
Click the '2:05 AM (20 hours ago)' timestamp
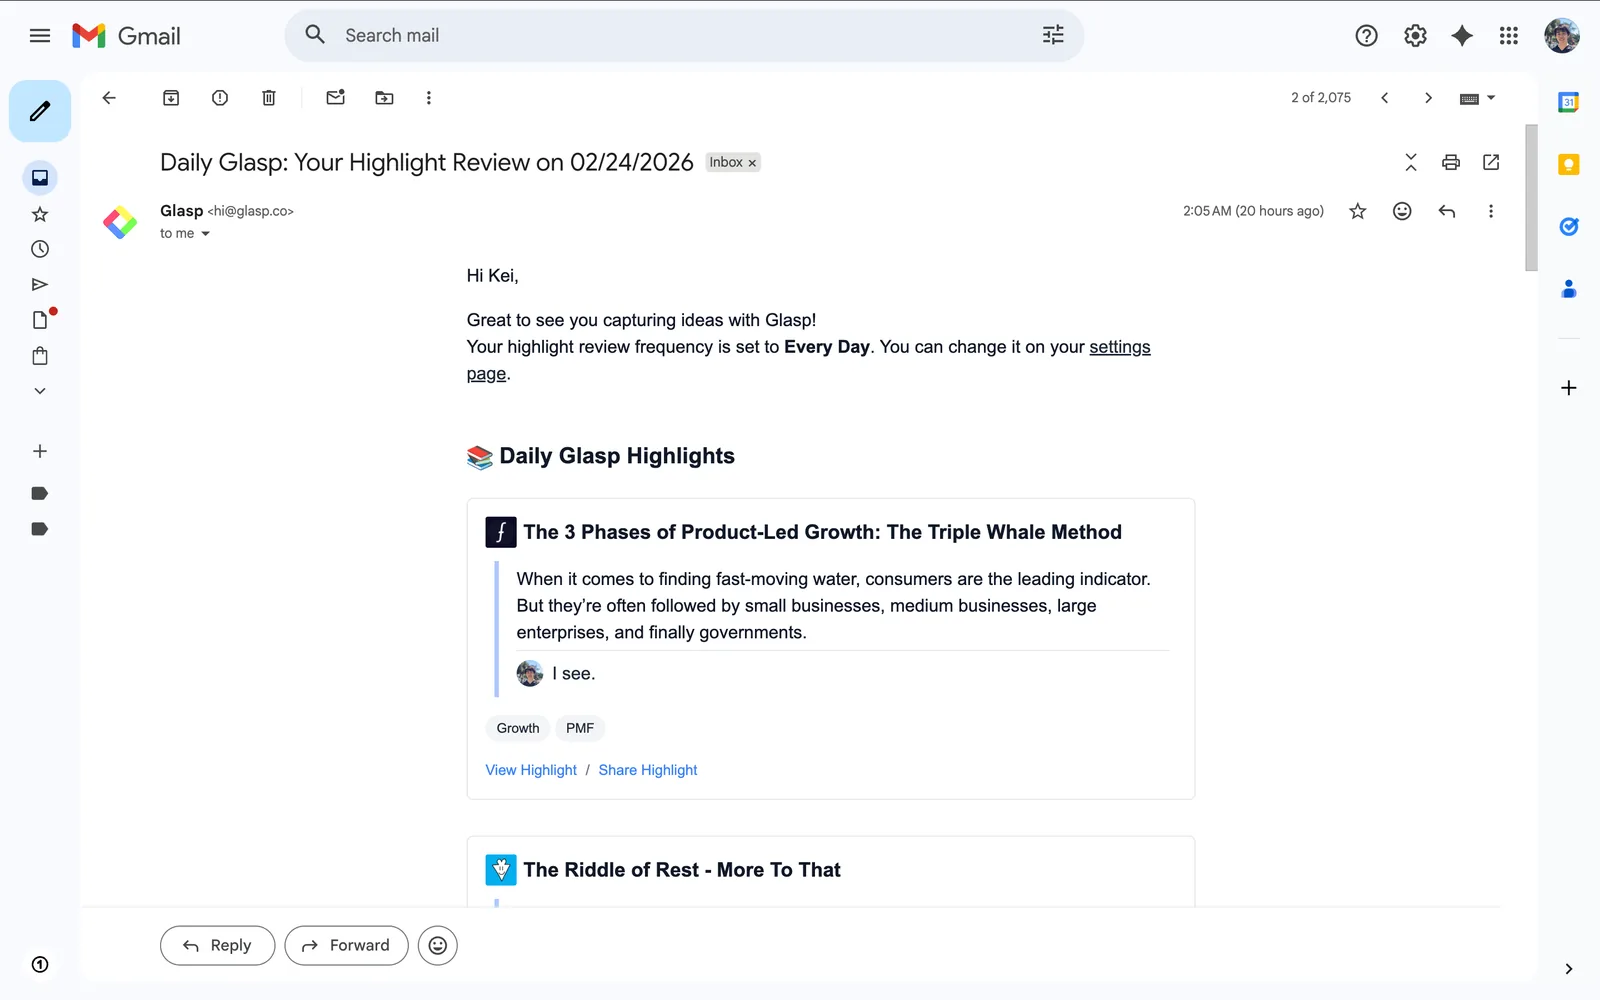(x=1253, y=211)
